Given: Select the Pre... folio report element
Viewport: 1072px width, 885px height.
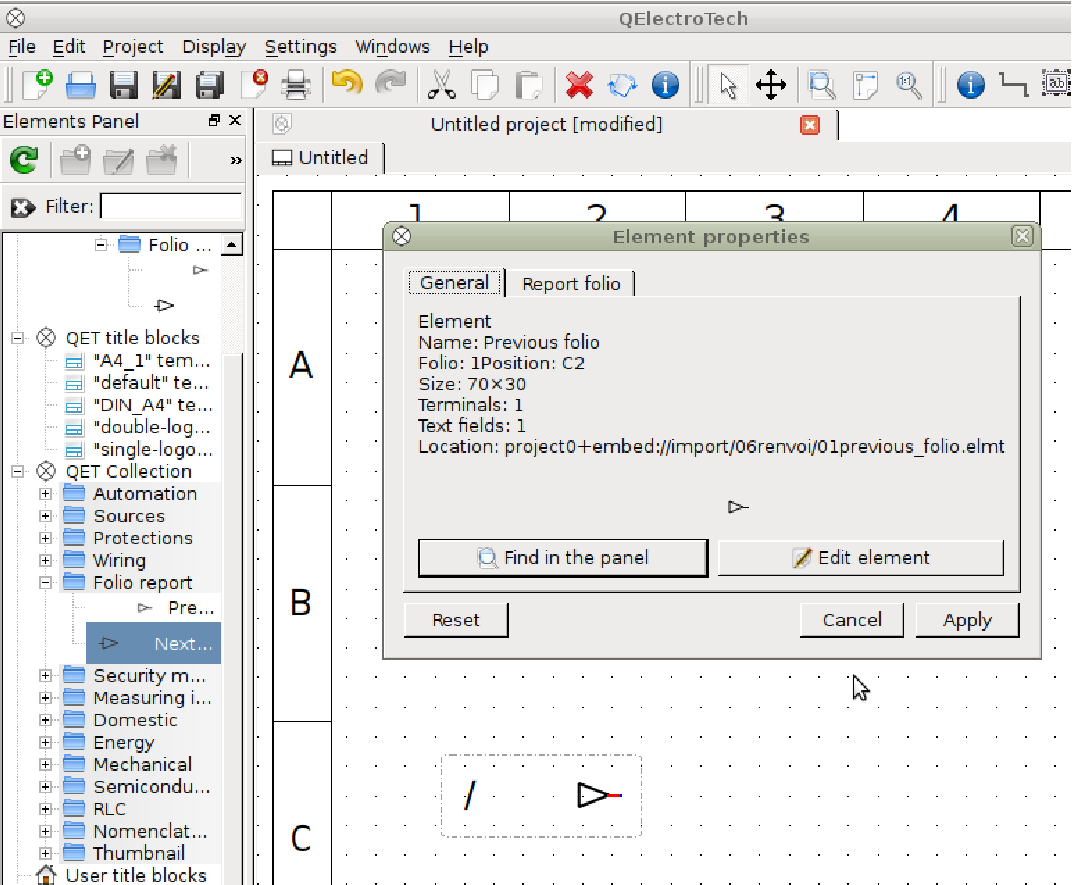Looking at the screenshot, I should tap(176, 607).
